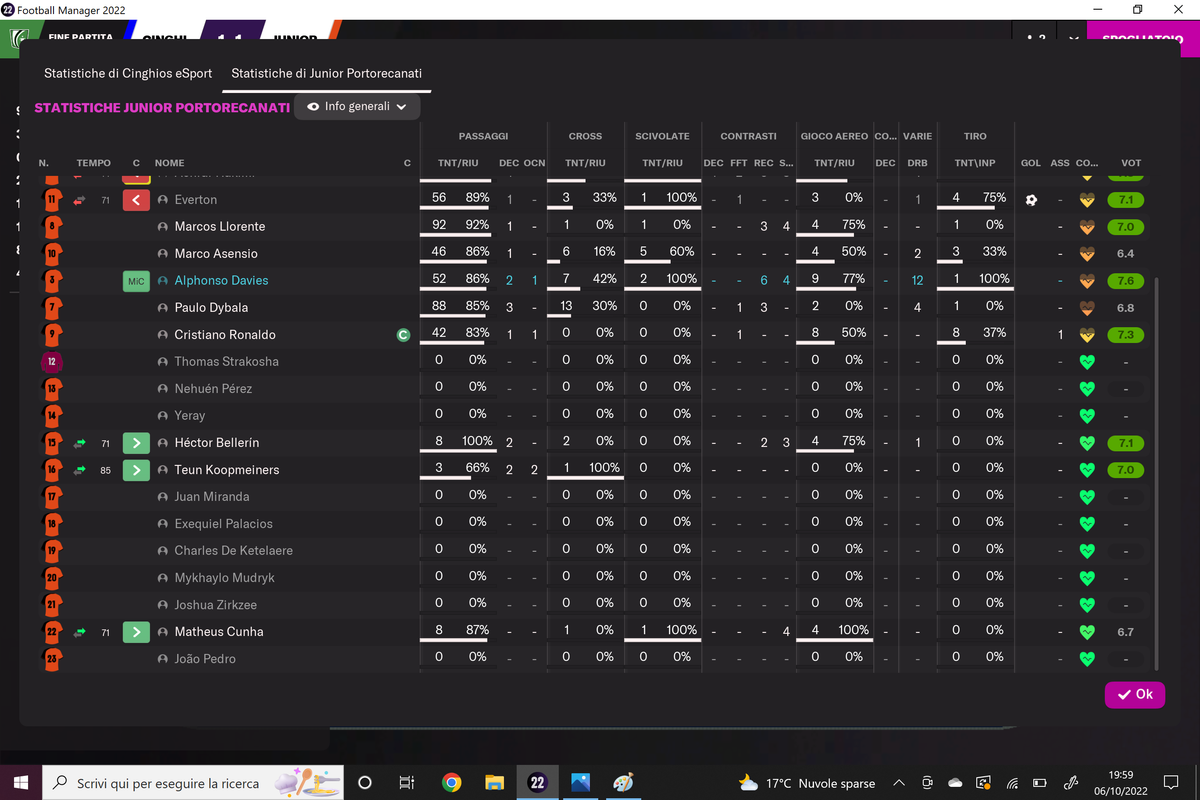Sort by the ASS column header
Viewport: 1200px width, 800px height.
coord(1060,163)
